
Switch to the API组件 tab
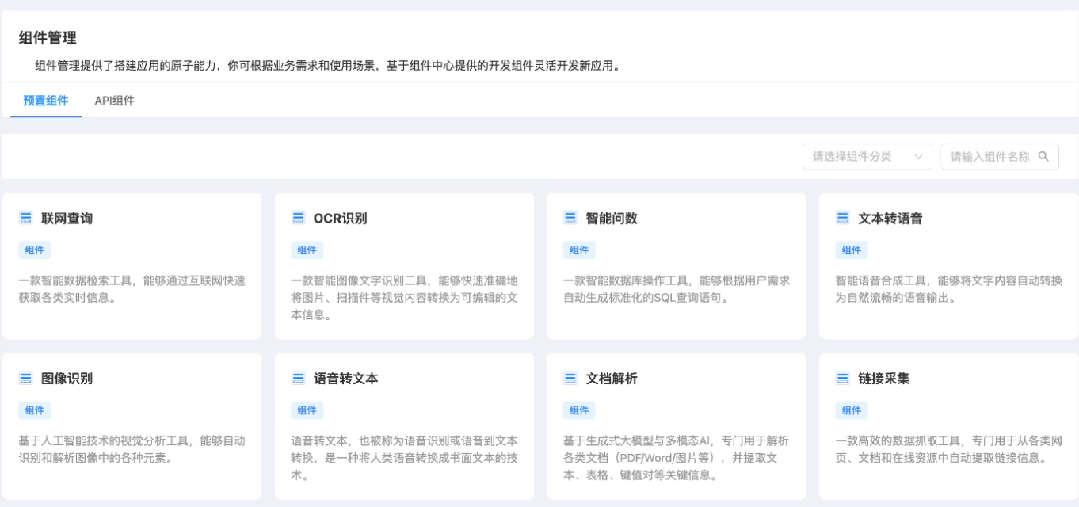click(x=114, y=100)
